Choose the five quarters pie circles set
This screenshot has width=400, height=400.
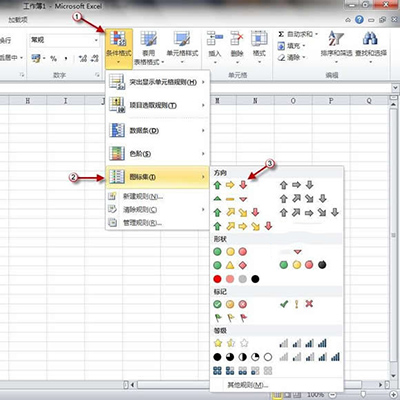click(x=242, y=357)
